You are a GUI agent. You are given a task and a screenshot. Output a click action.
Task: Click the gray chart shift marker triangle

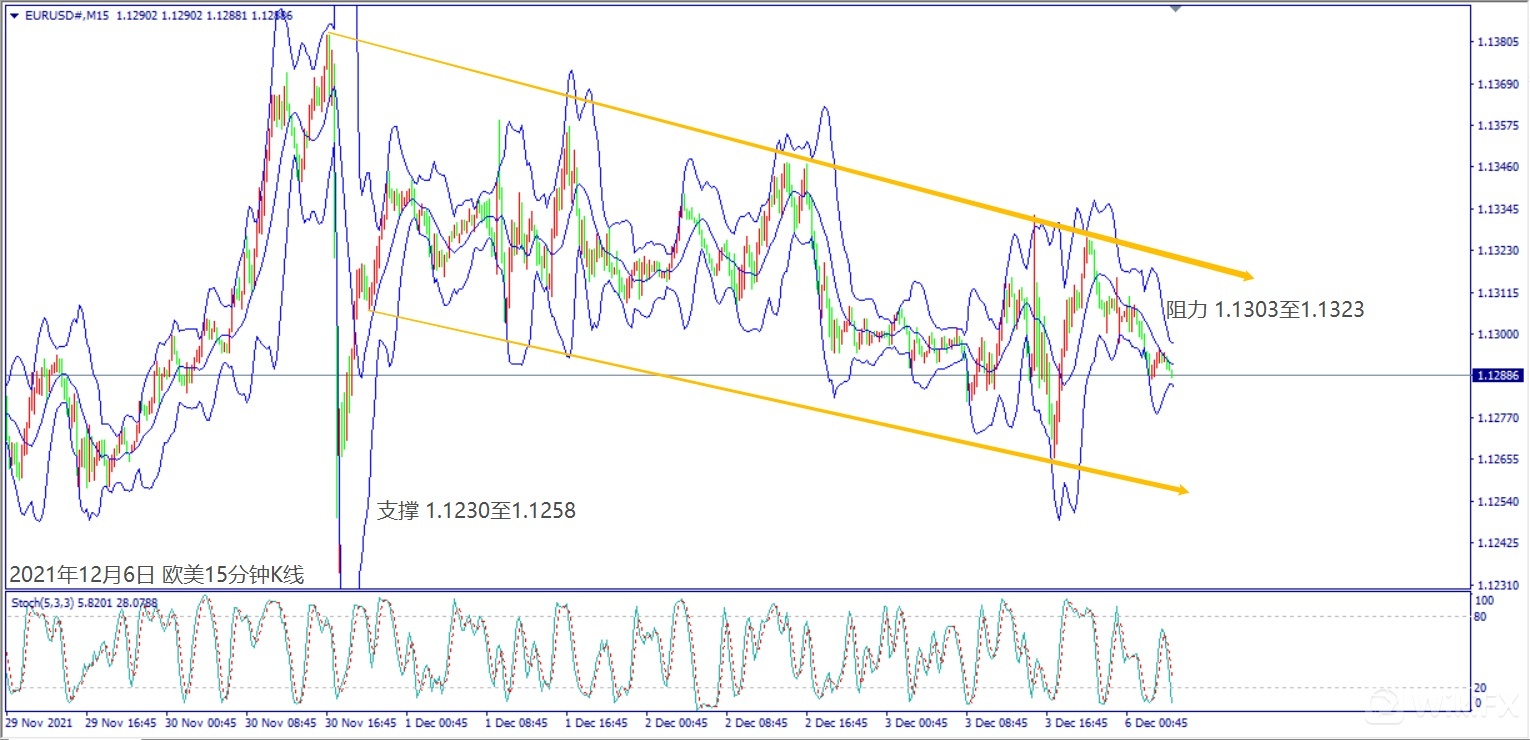pyautogui.click(x=1176, y=8)
